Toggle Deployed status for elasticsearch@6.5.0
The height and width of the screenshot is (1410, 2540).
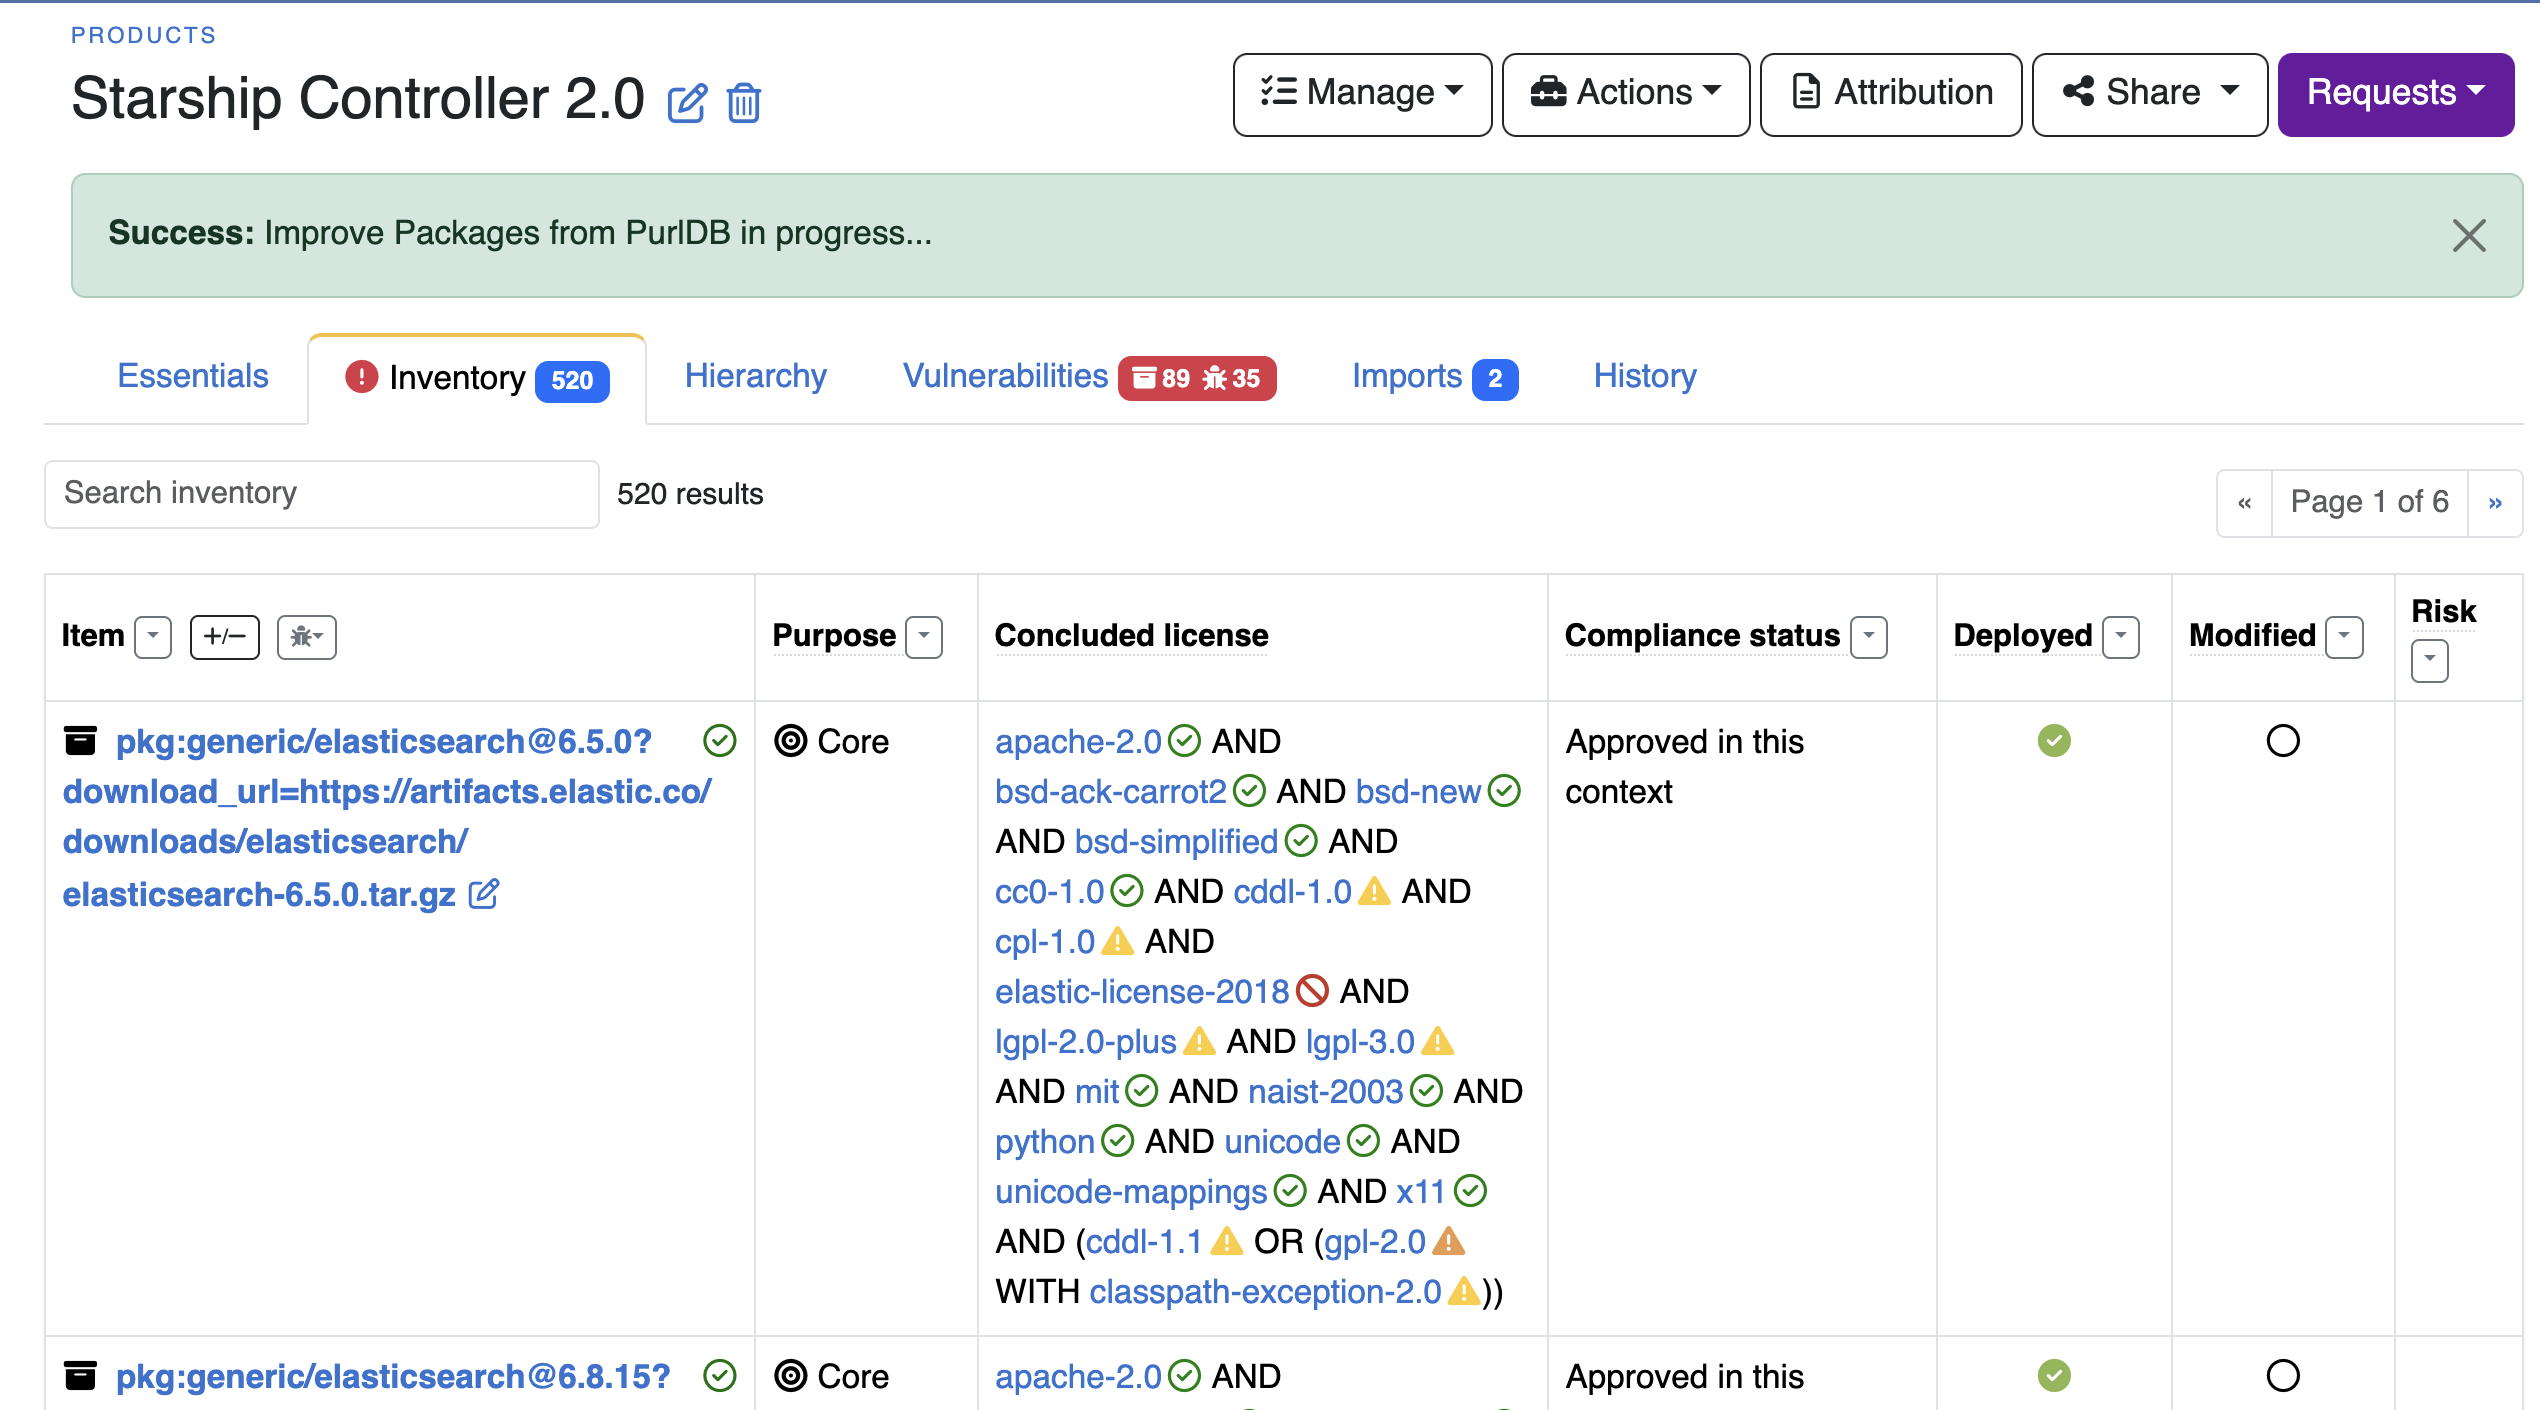point(2054,741)
